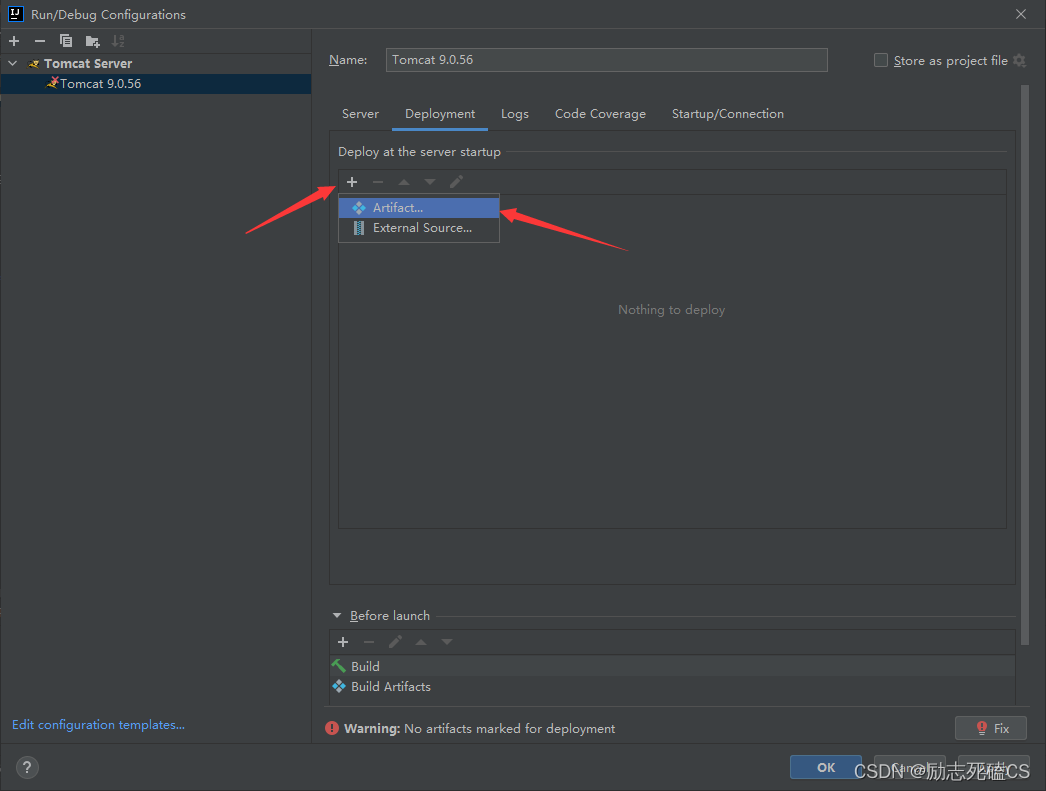Open Edit configuration templates link

[99, 725]
